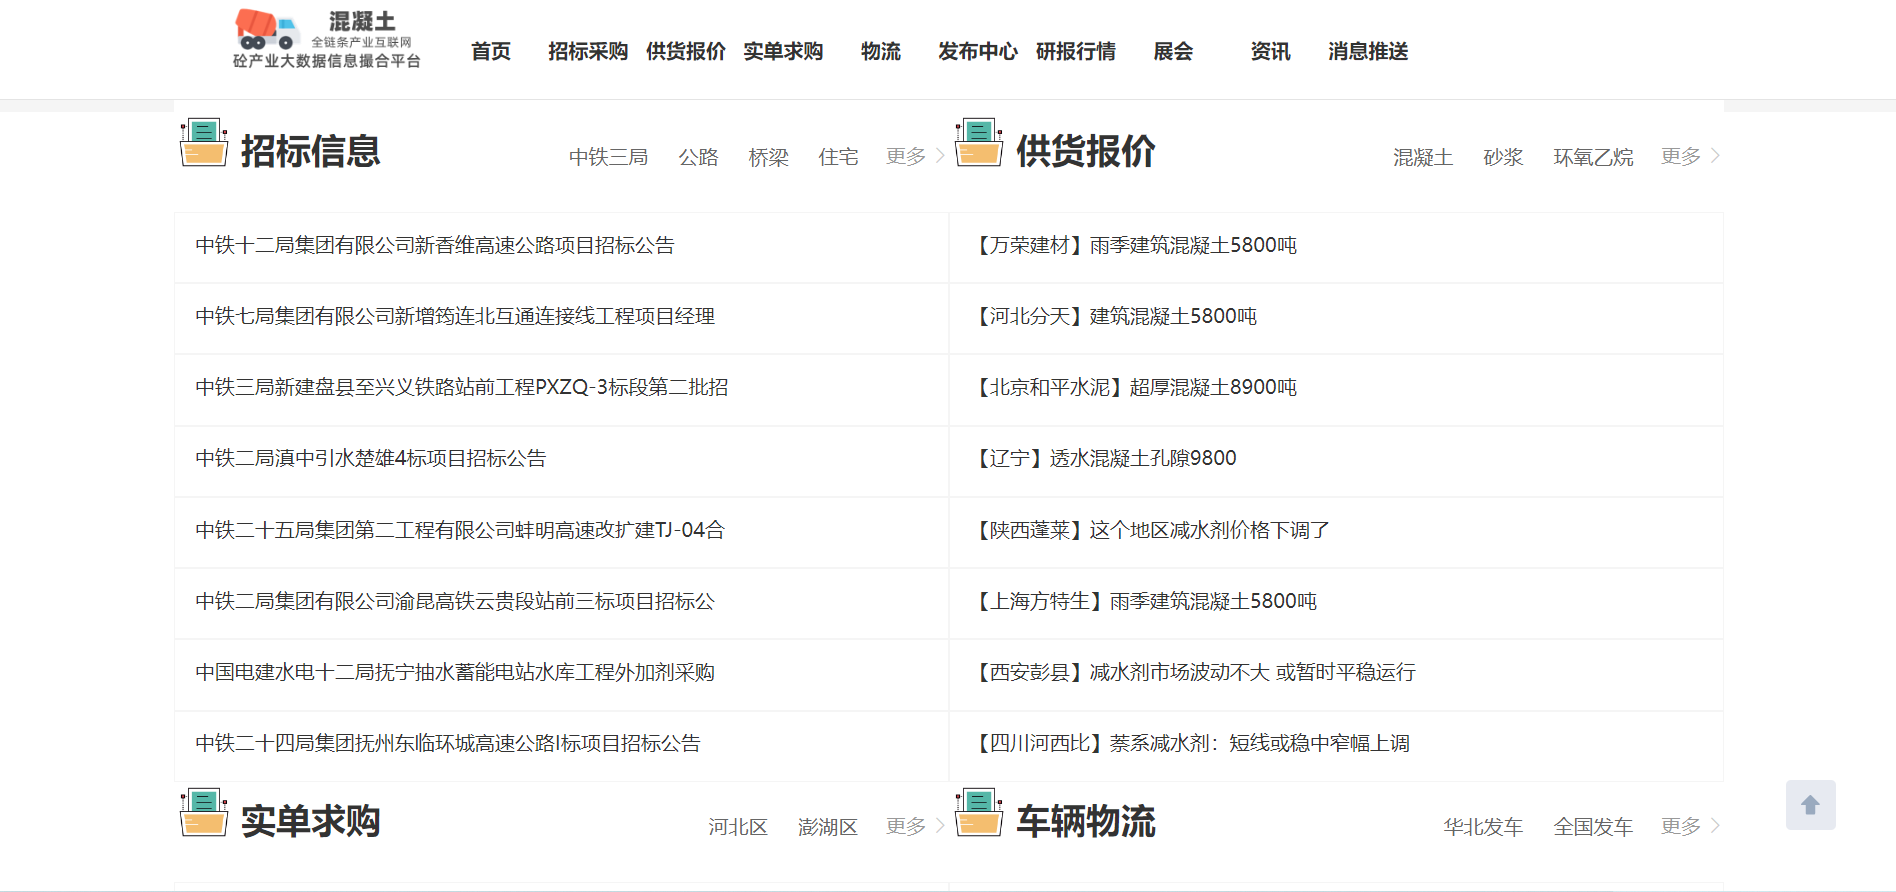Open 辽宁 透水混凝土孔隙9800 quote
The image size is (1896, 892).
1104,459
